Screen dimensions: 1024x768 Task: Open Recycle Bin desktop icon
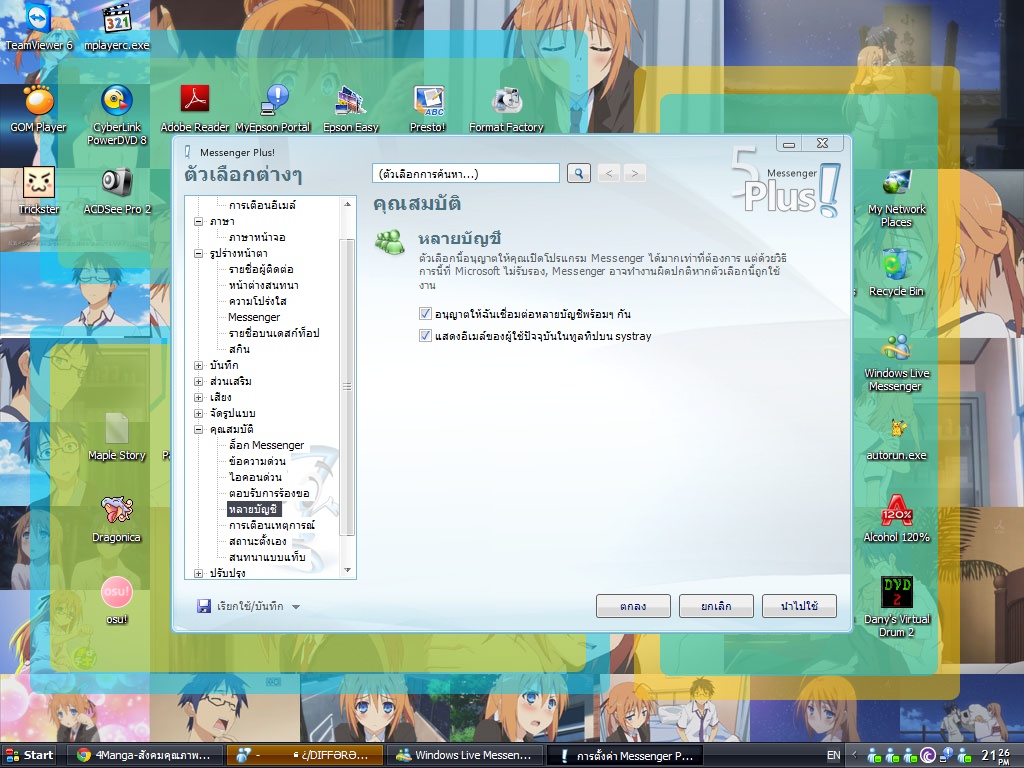tap(896, 273)
